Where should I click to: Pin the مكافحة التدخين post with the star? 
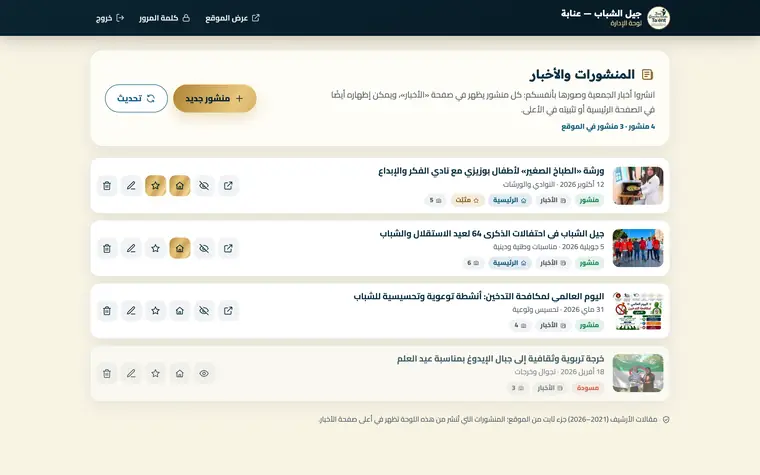156,311
